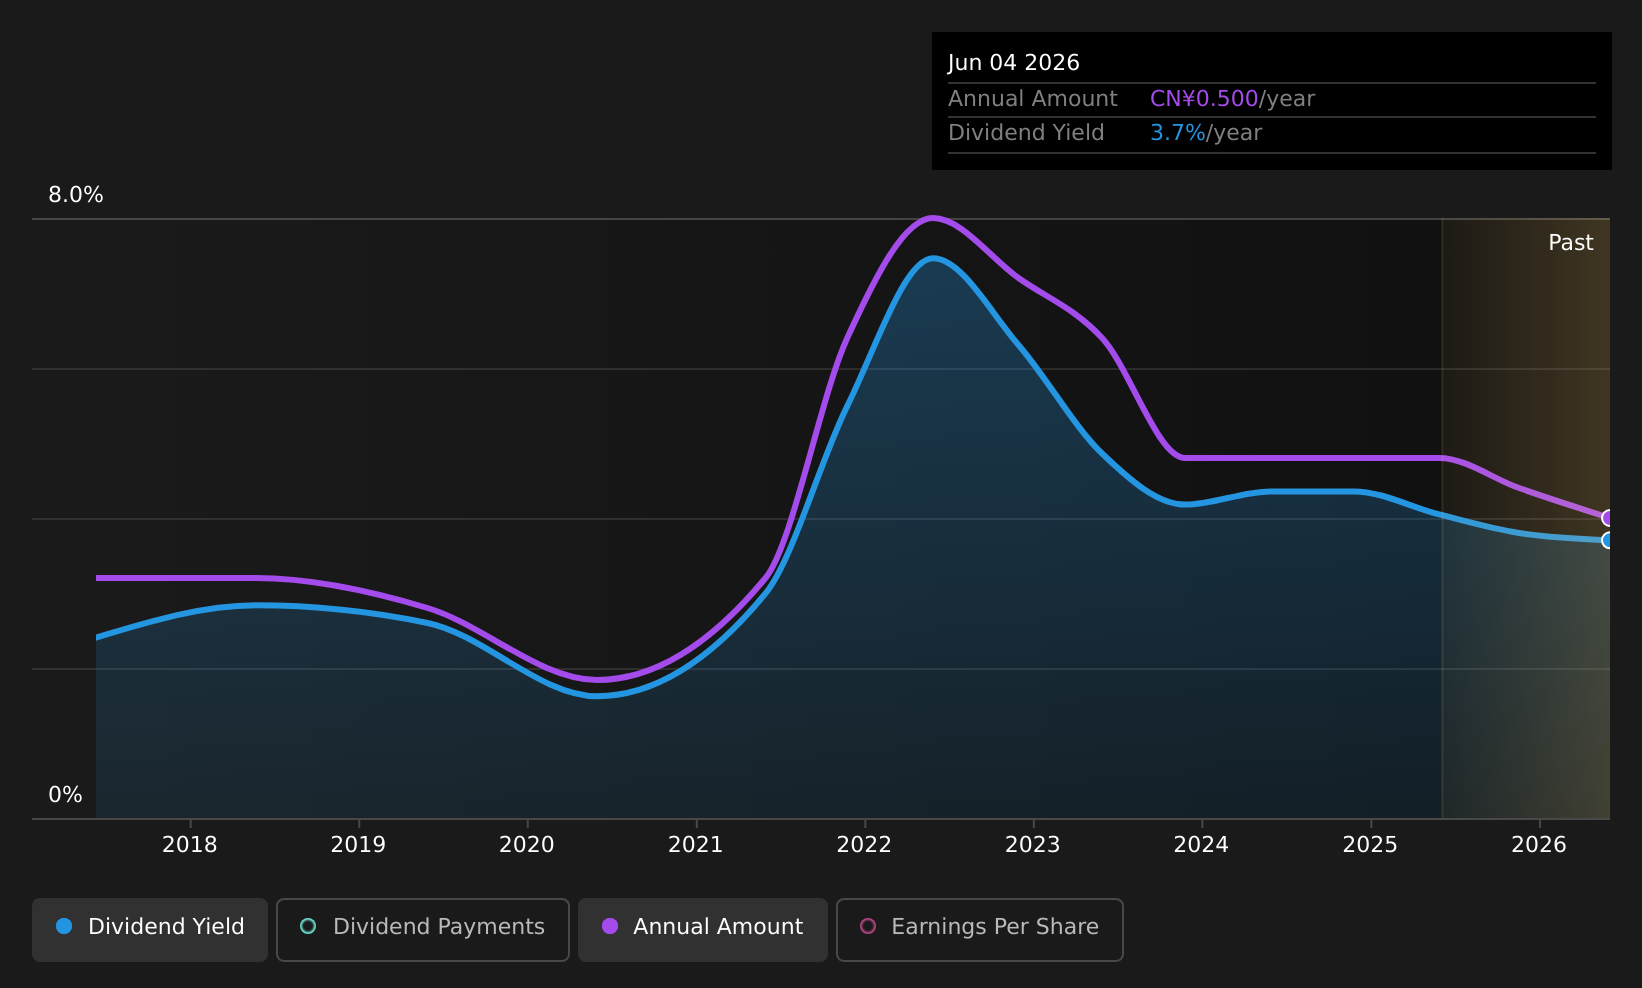Click the 2026 x-axis label
The image size is (1642, 988).
click(x=1539, y=845)
